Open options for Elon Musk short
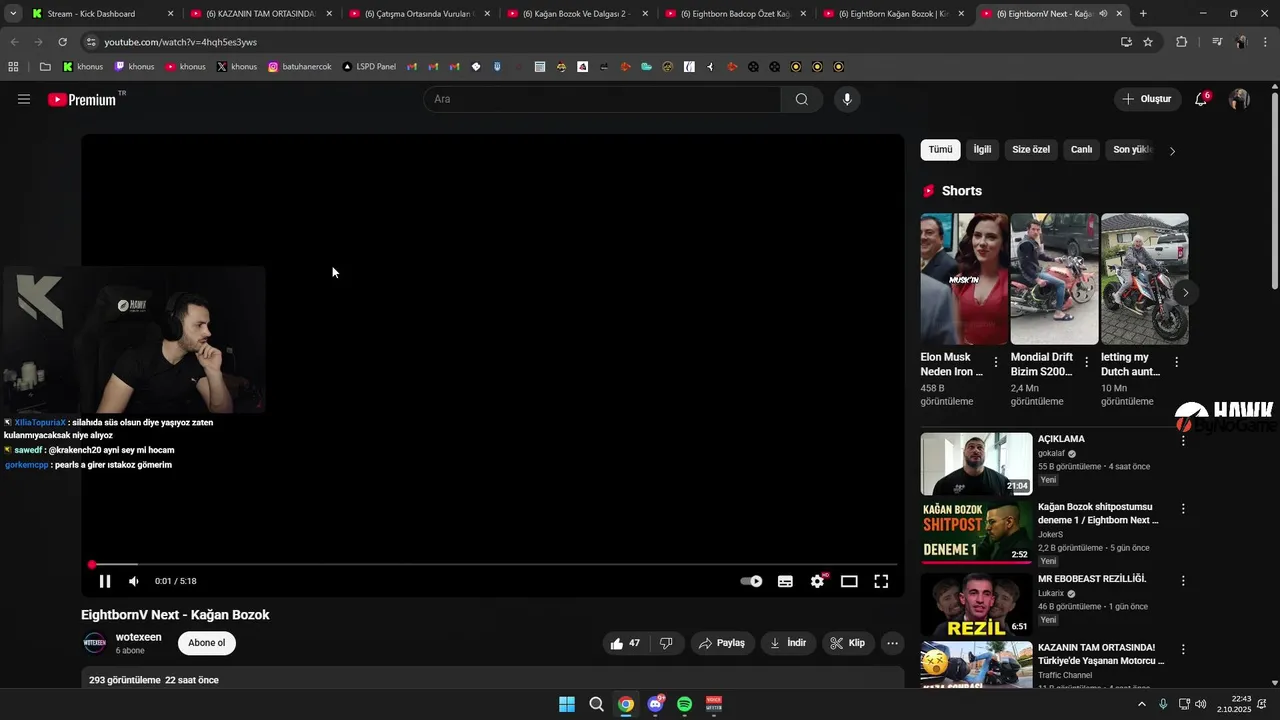1280x720 pixels. click(996, 362)
